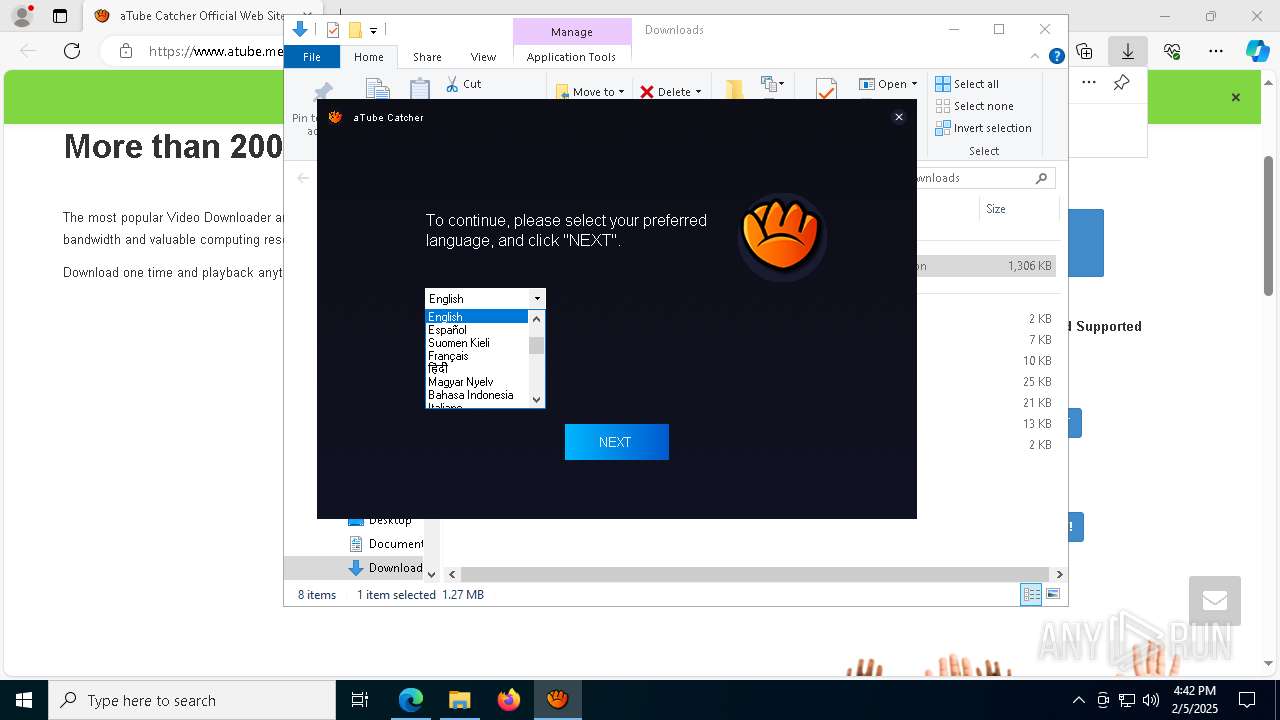Click Select none in Explorer ribbon

coord(974,106)
